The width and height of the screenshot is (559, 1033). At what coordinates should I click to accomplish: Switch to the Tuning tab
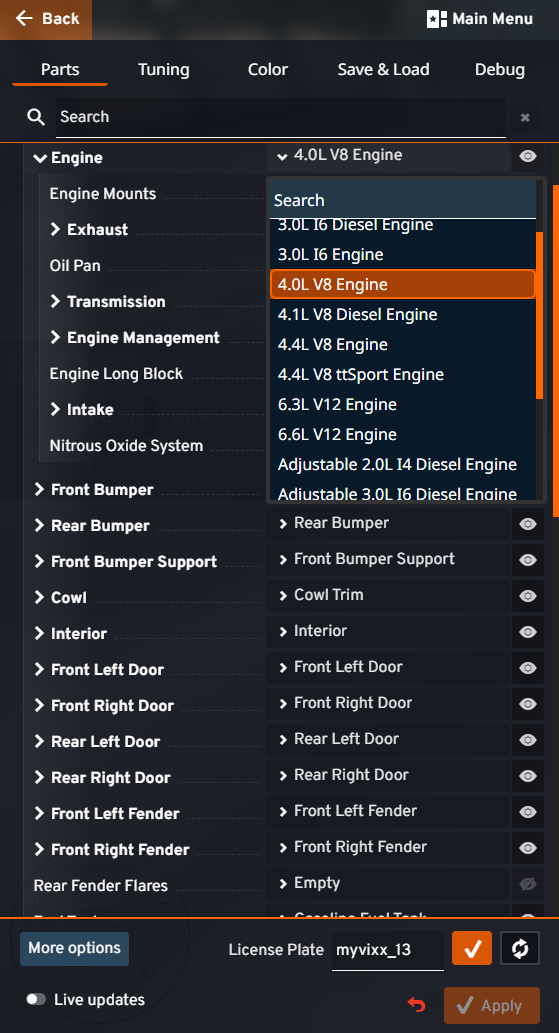pos(163,70)
